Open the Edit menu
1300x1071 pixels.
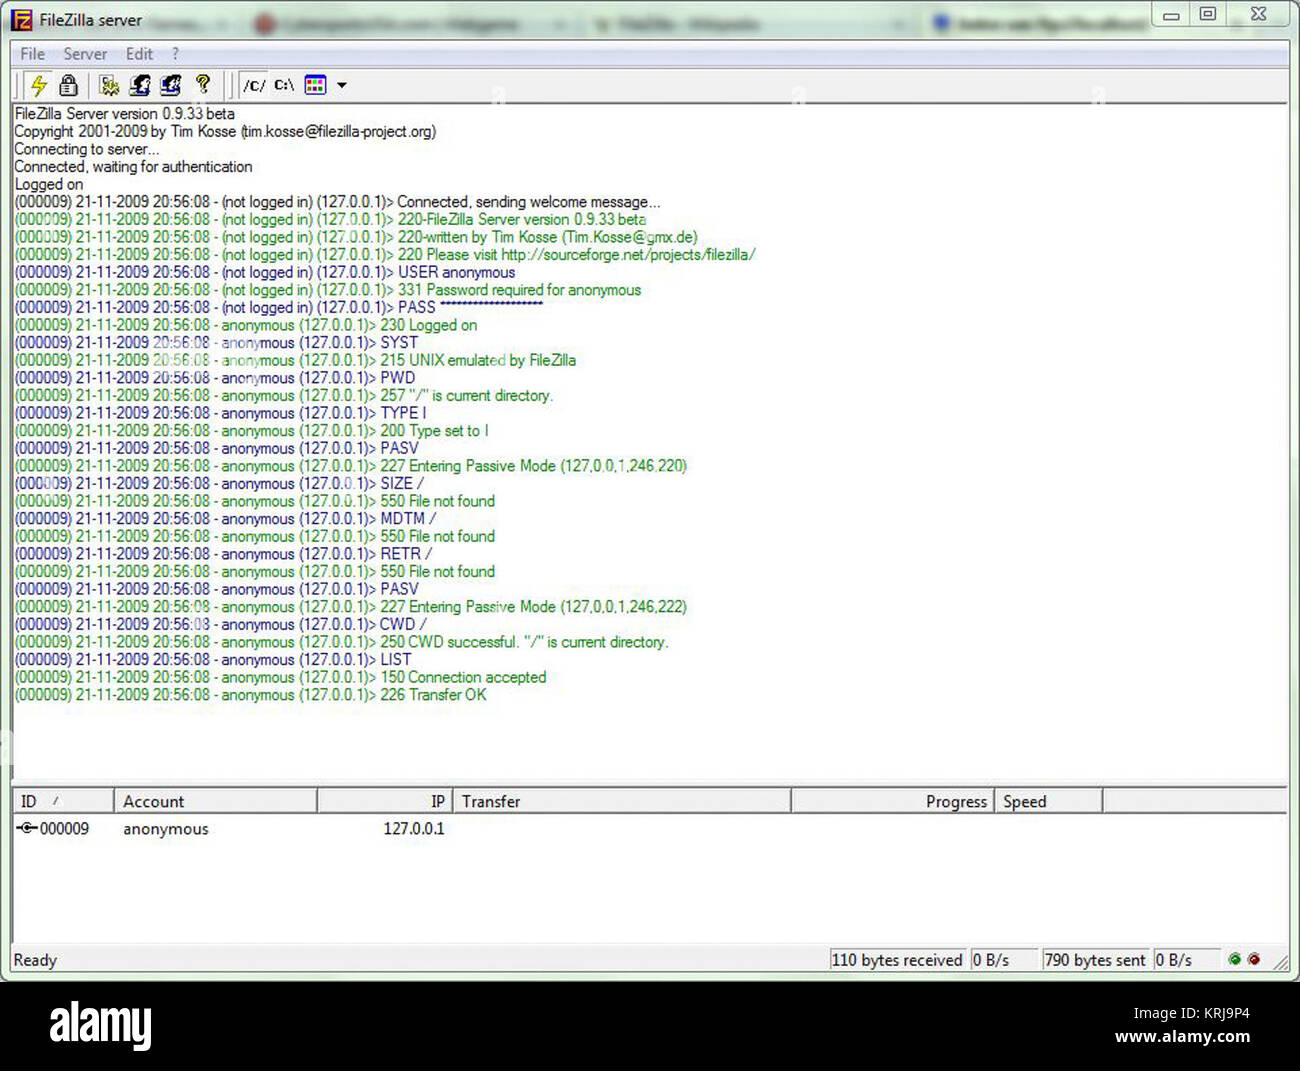point(139,54)
